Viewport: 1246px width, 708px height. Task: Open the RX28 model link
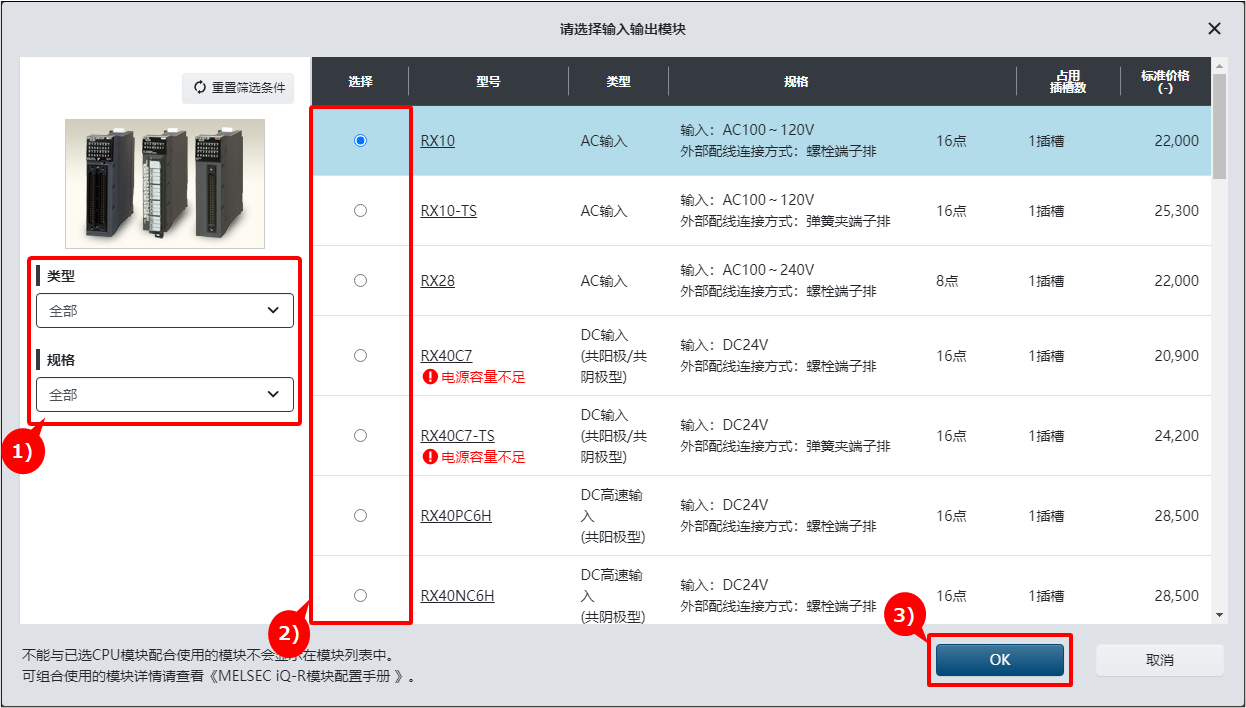pyautogui.click(x=437, y=281)
